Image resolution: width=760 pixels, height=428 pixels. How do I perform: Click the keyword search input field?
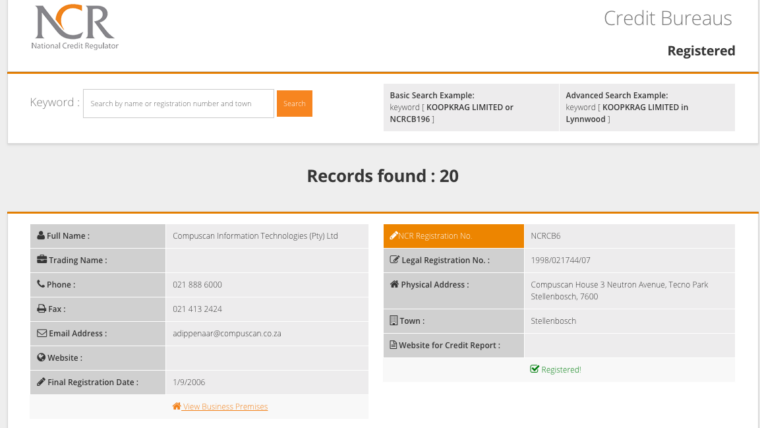pos(178,103)
